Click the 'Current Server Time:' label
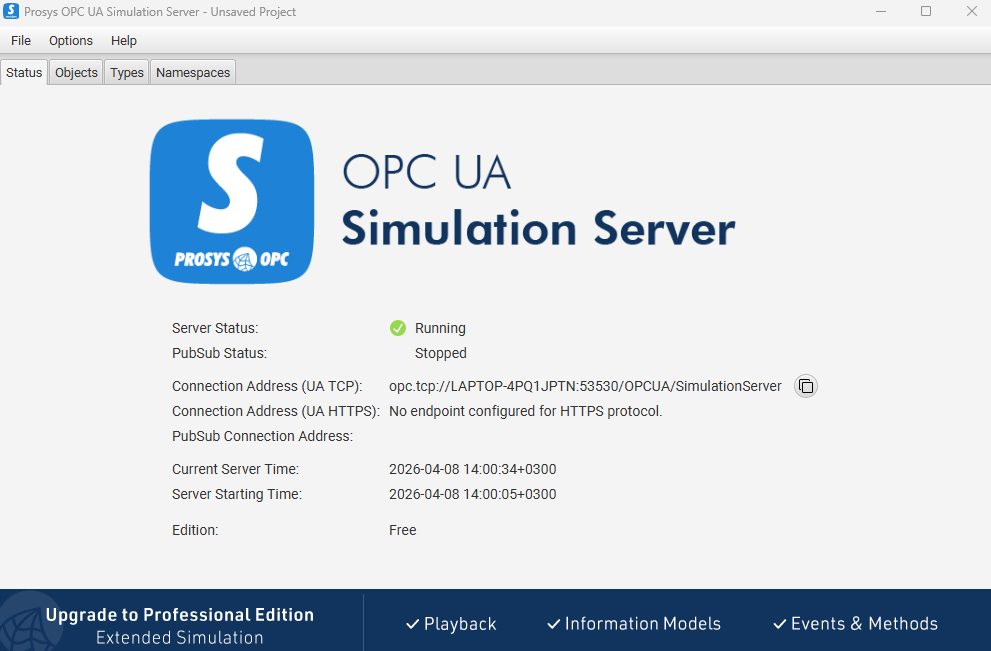 (x=235, y=469)
